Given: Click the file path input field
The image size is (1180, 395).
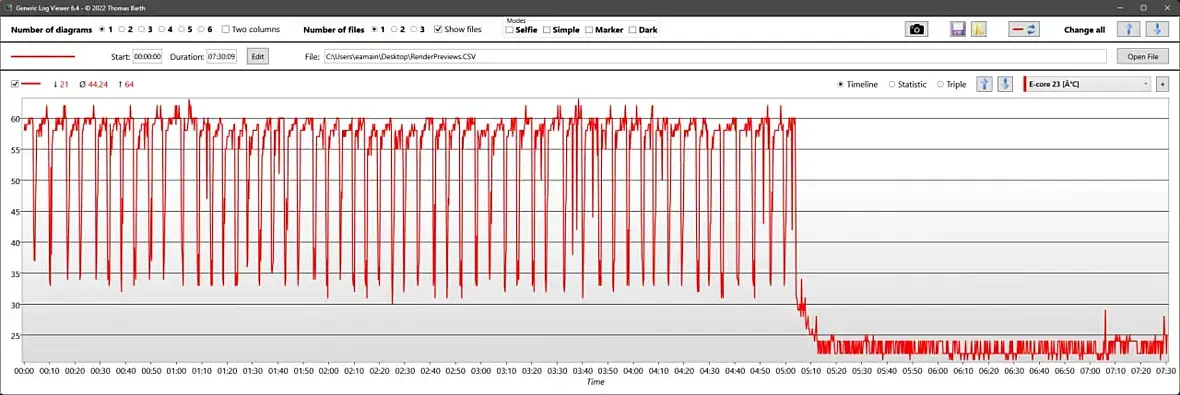Looking at the screenshot, I should pos(715,56).
